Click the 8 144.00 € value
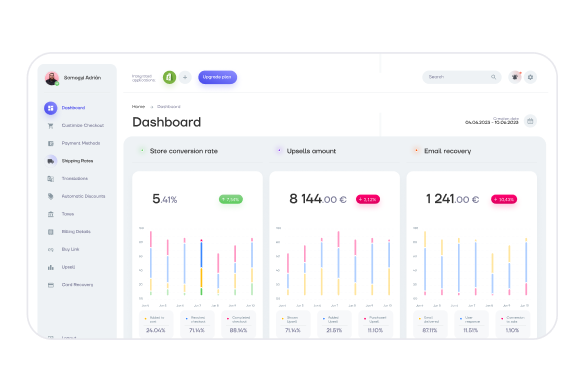 point(318,199)
